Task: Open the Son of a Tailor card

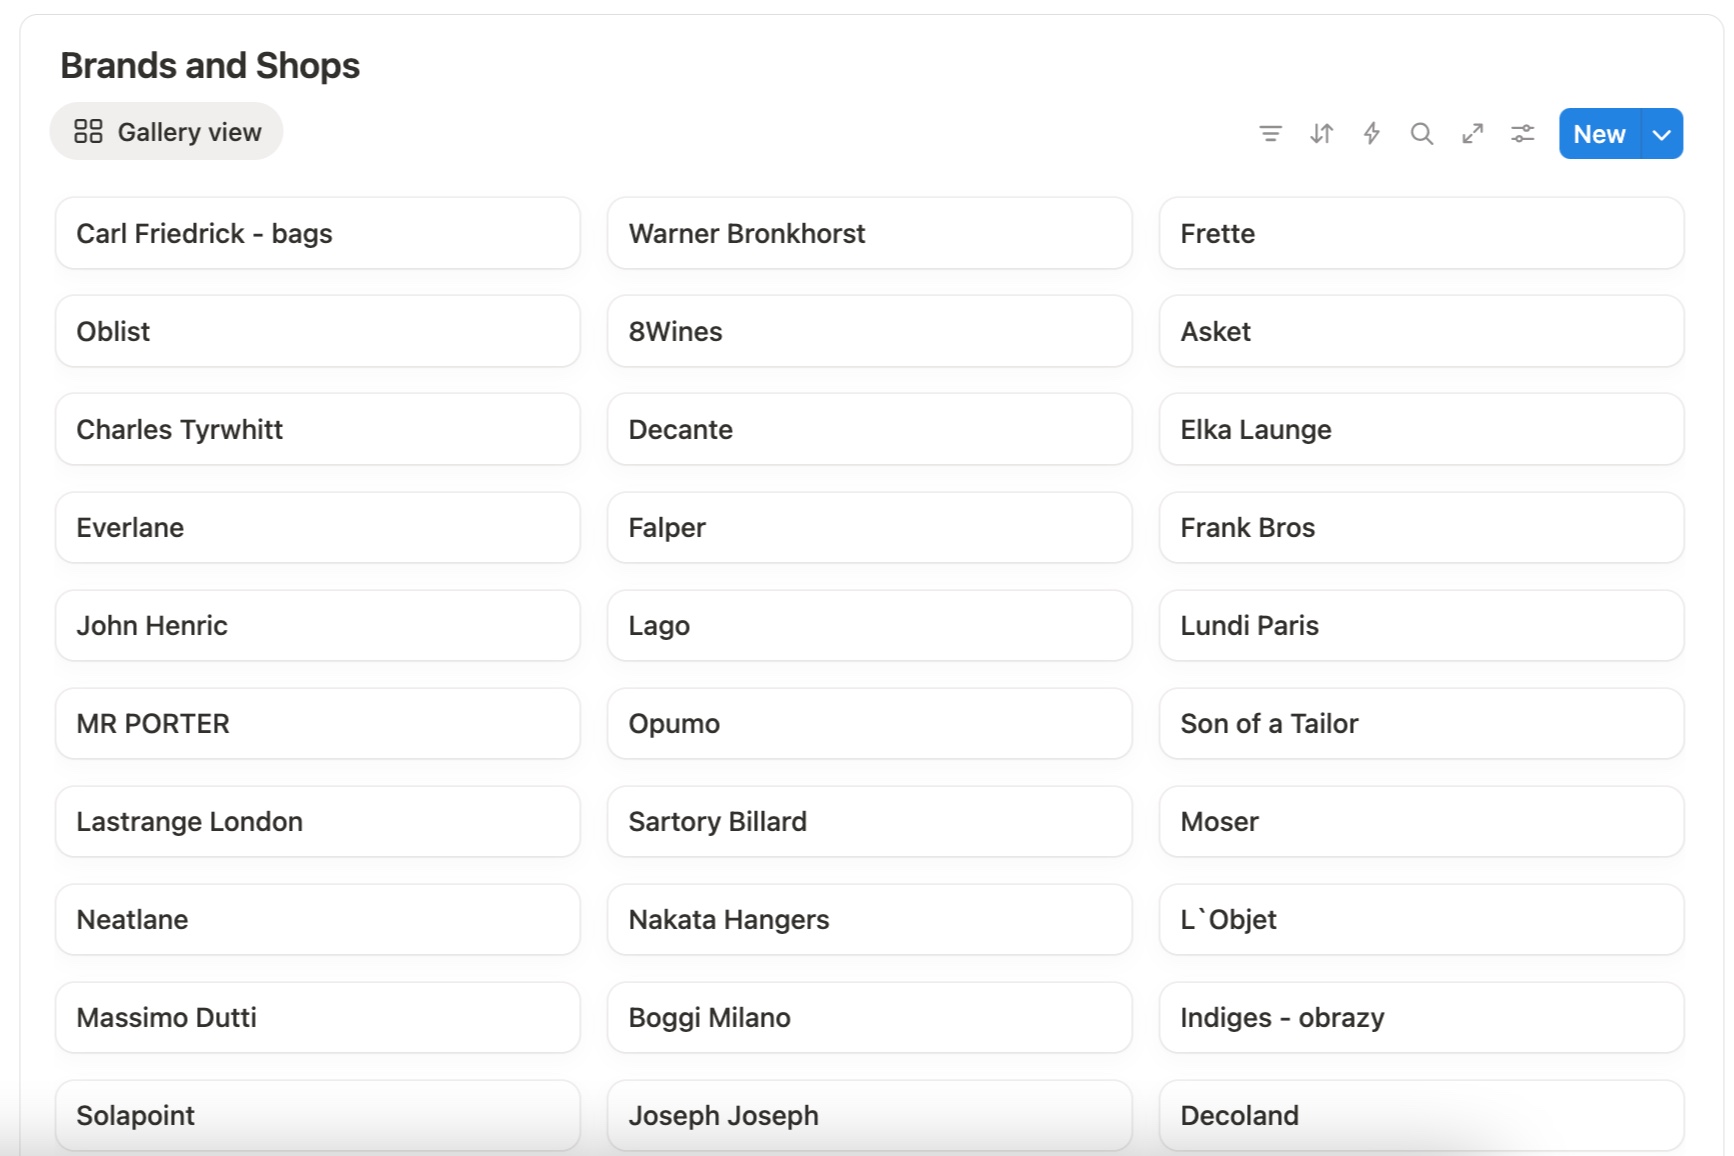Action: [x=1421, y=723]
